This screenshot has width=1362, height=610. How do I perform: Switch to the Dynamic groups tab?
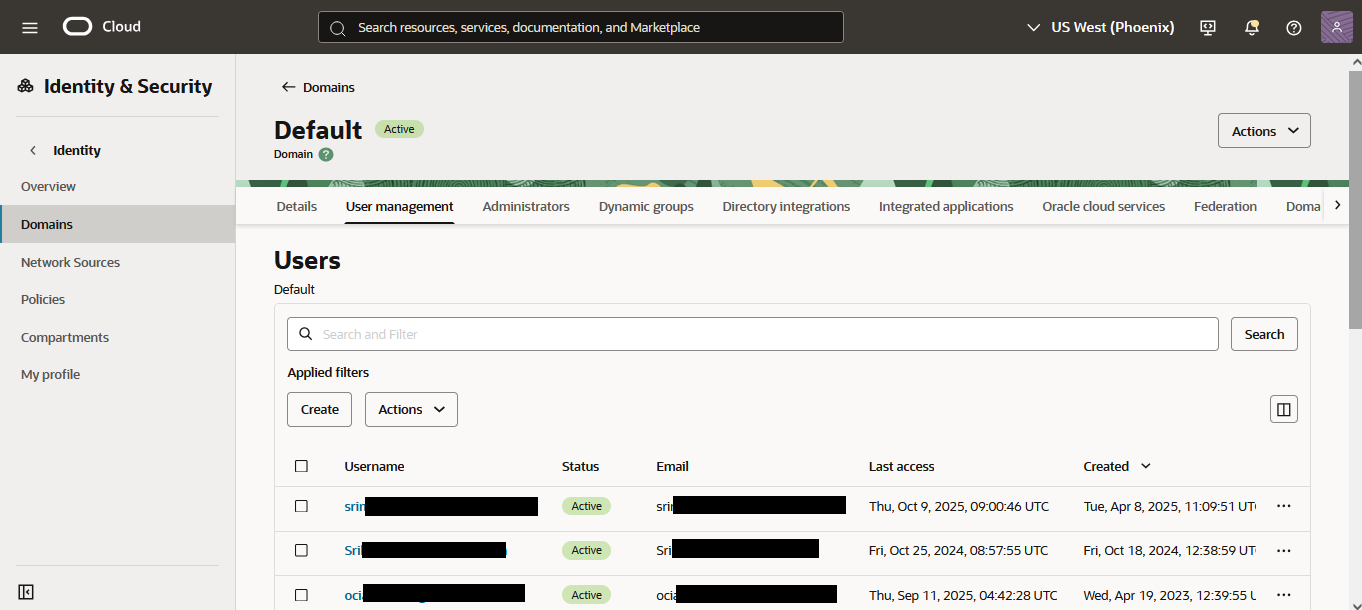pyautogui.click(x=646, y=207)
